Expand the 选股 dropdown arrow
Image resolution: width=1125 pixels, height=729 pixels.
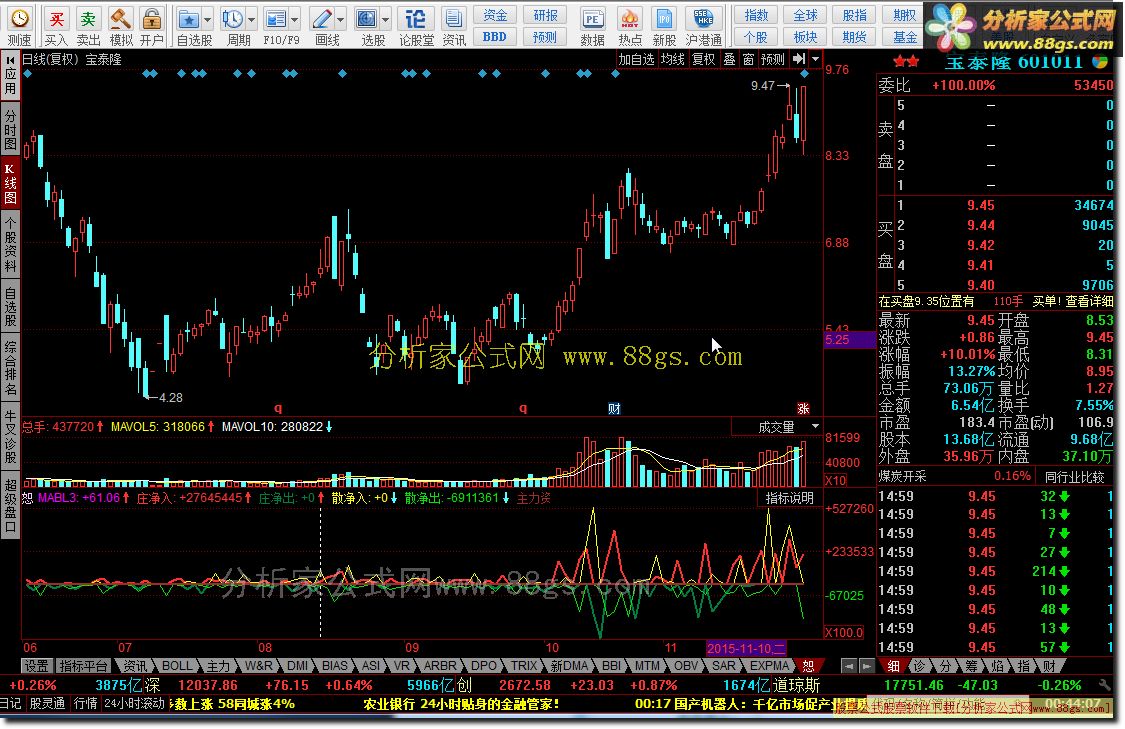(x=386, y=19)
